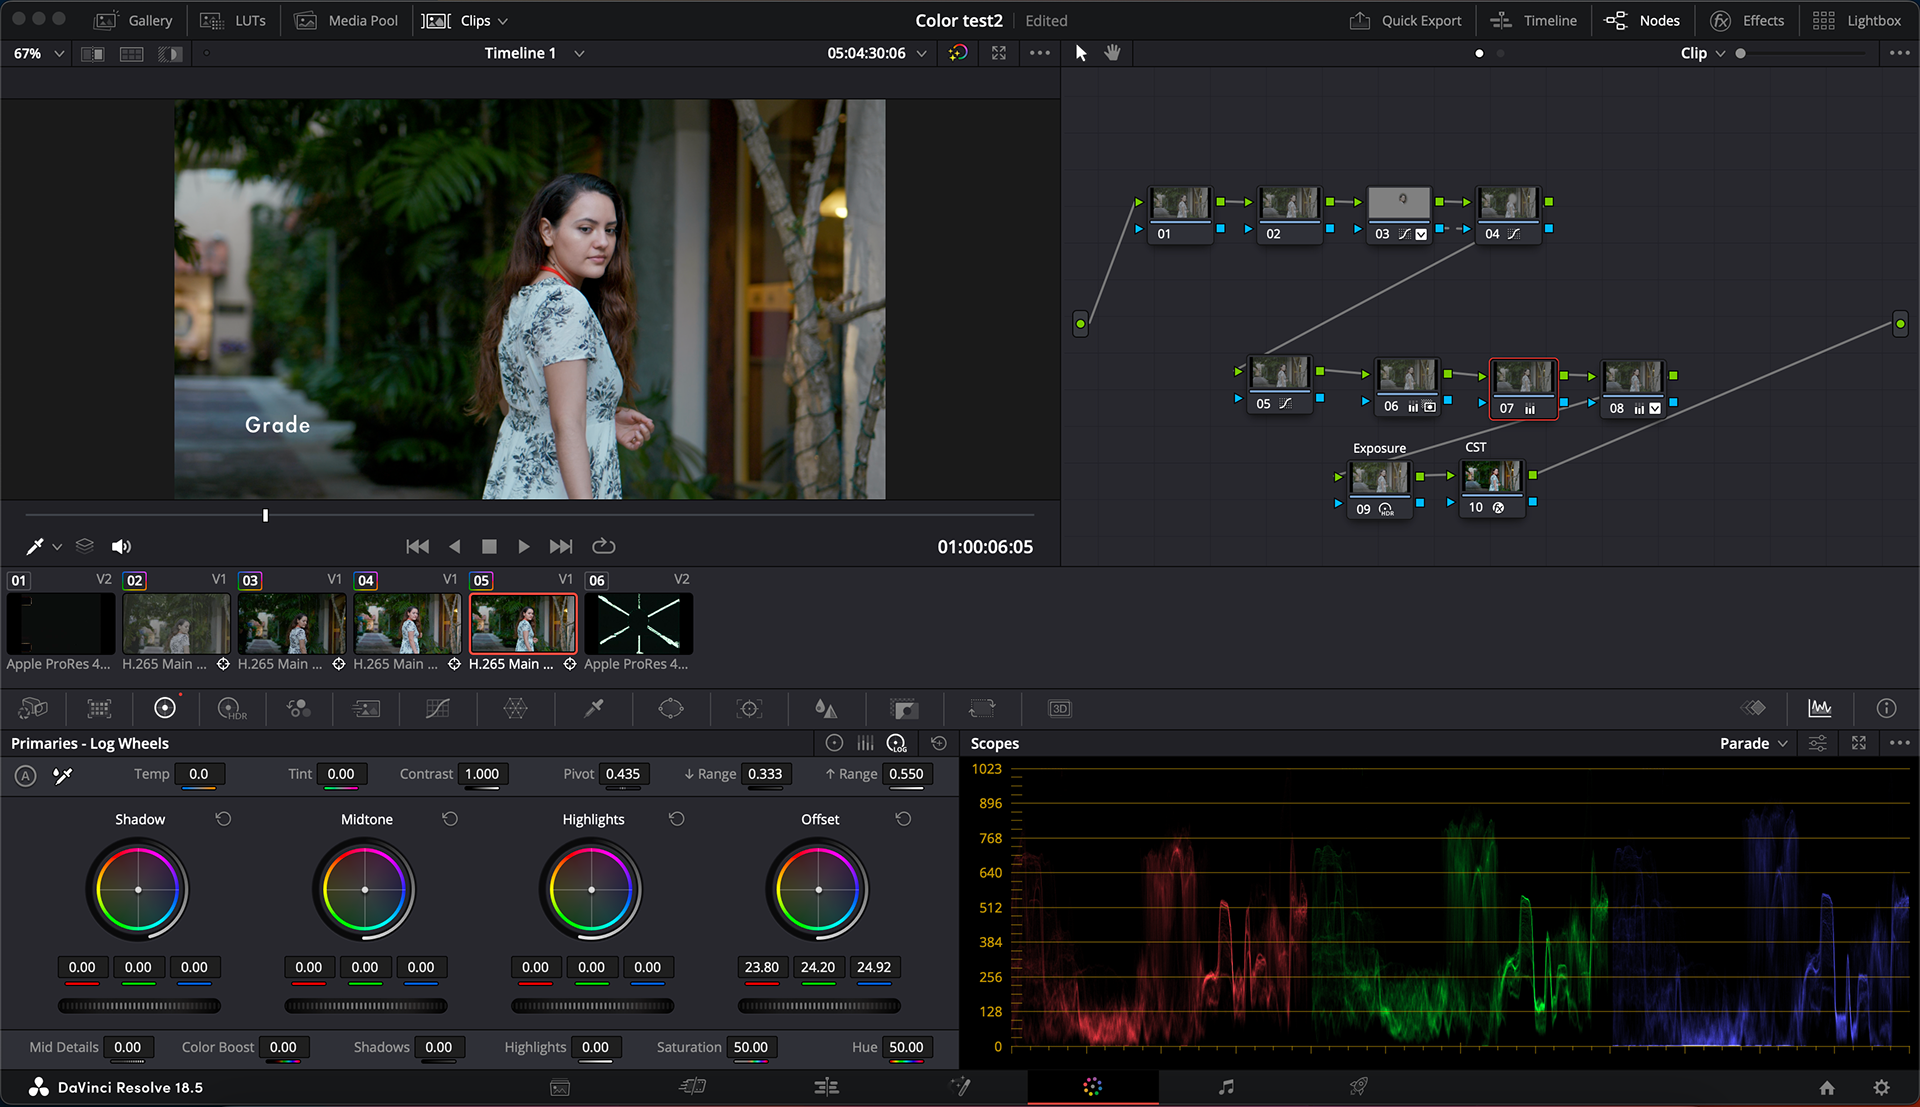The height and width of the screenshot is (1107, 1920).
Task: Open the Tracker palette
Action: click(x=749, y=708)
